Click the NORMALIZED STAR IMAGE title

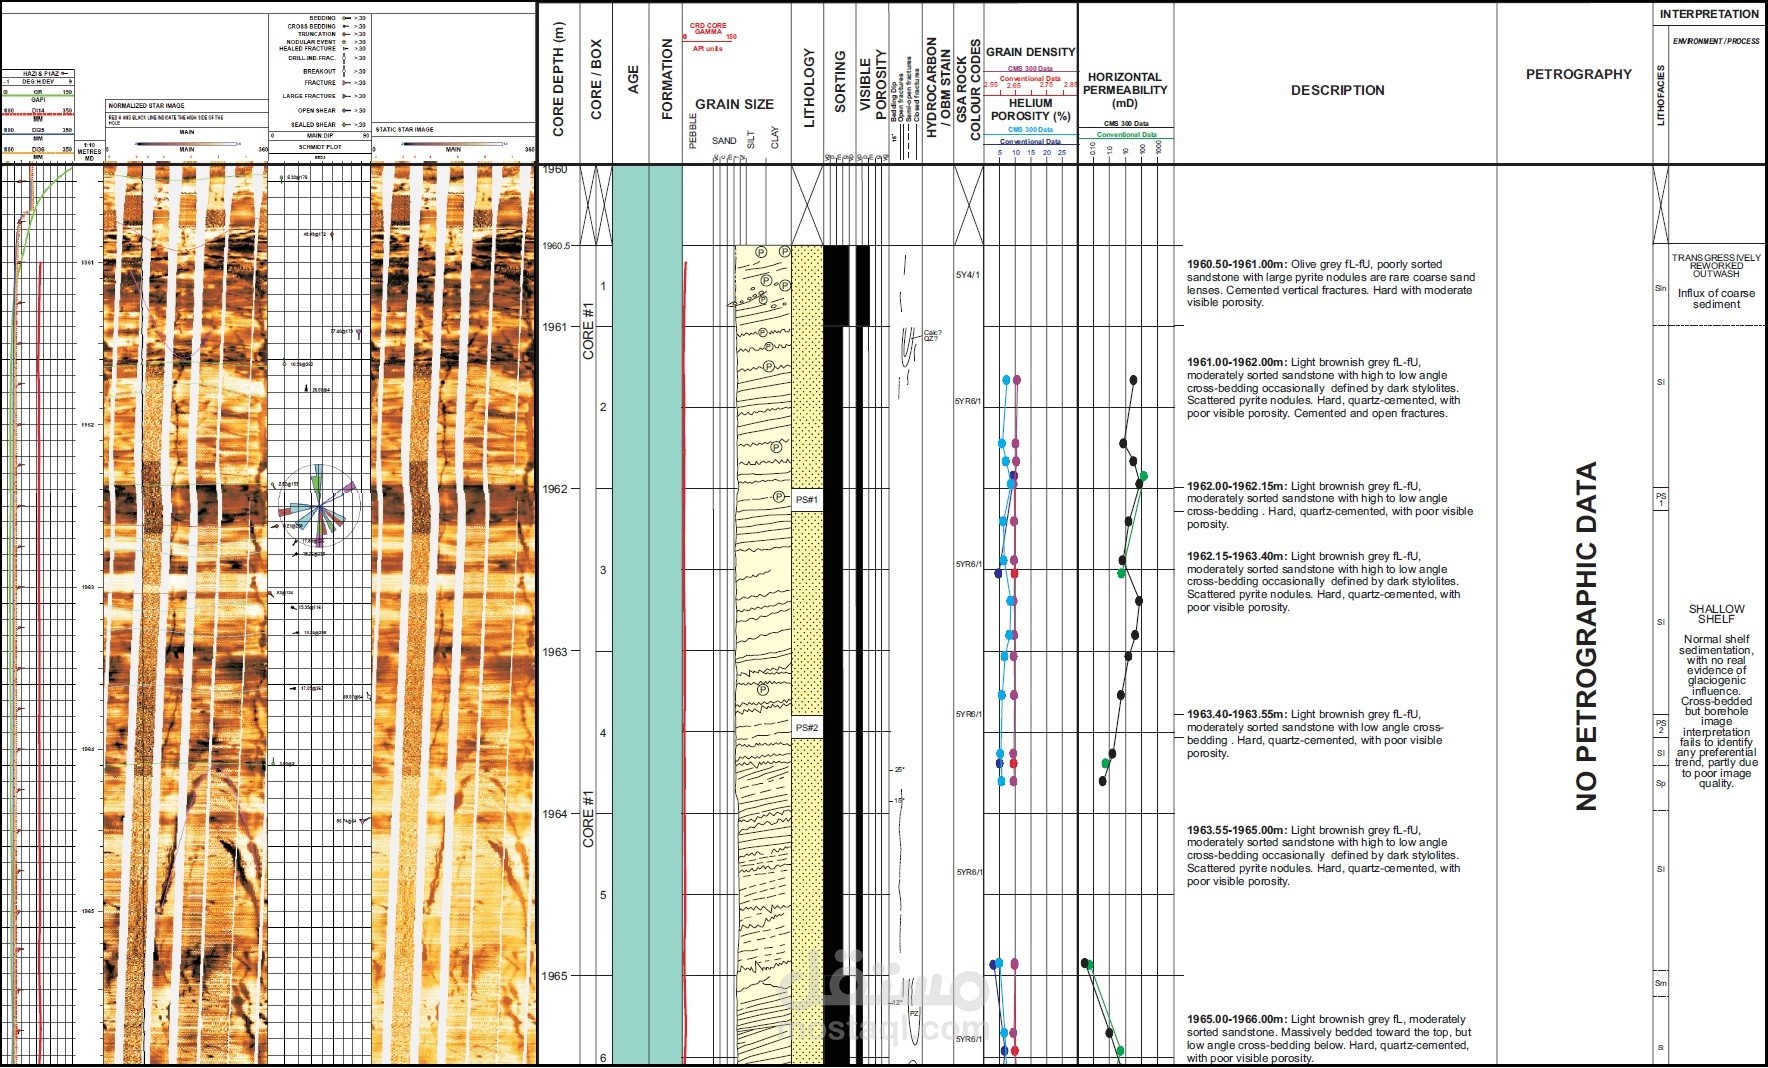[x=146, y=105]
